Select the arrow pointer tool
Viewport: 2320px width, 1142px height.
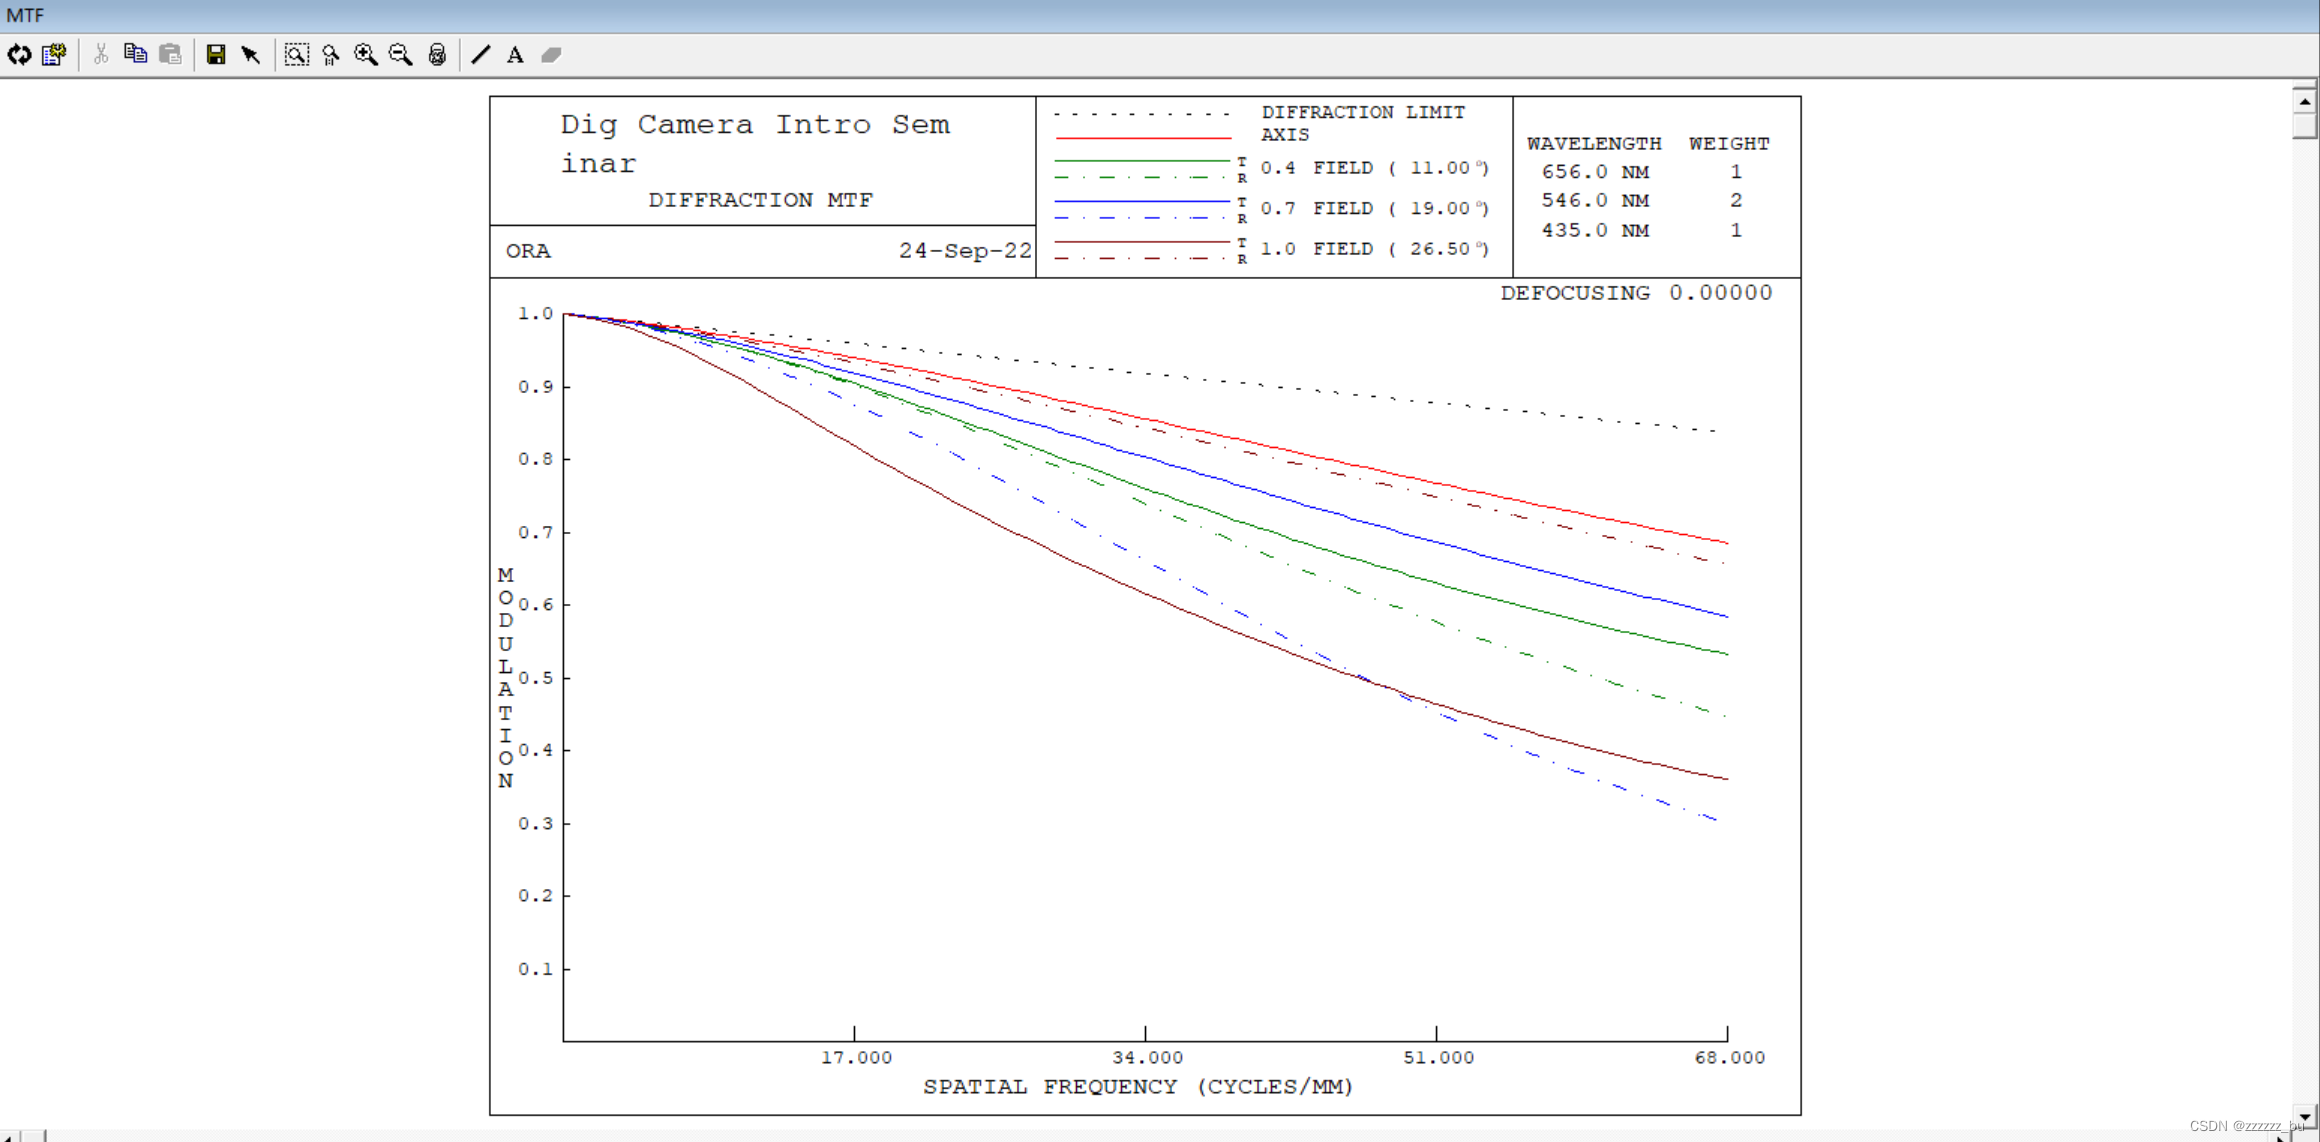(x=251, y=55)
